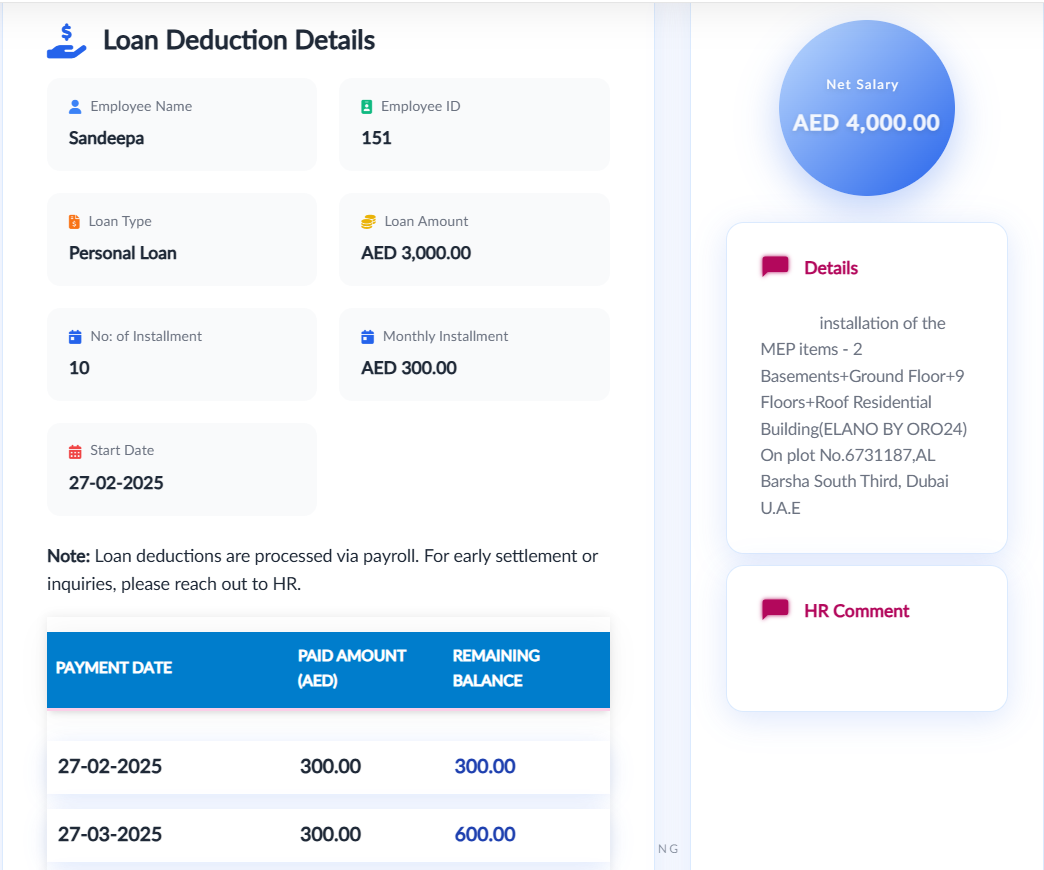Image resolution: width=1044 pixels, height=870 pixels.
Task: Click the Sandeepa employee name card
Action: pyautogui.click(x=181, y=125)
